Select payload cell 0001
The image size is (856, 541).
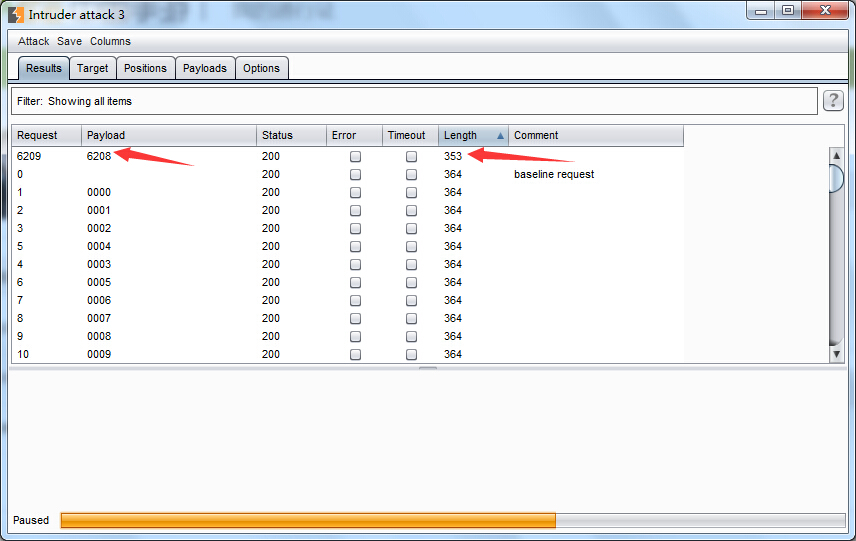[99, 210]
